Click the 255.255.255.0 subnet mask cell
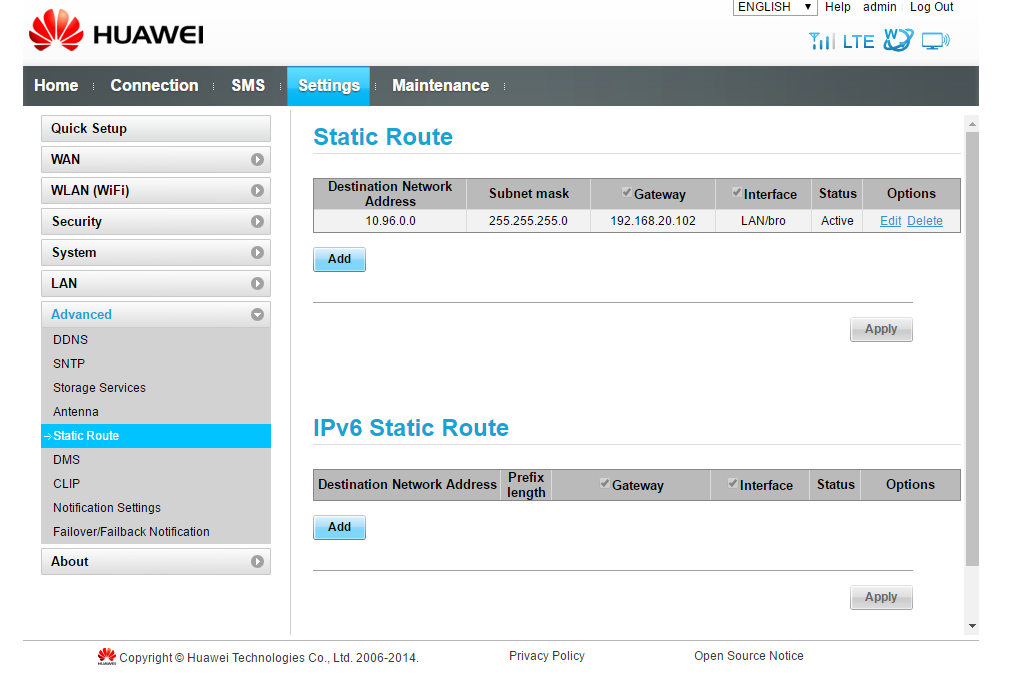Screen dimensions: 1011x688 [528, 221]
